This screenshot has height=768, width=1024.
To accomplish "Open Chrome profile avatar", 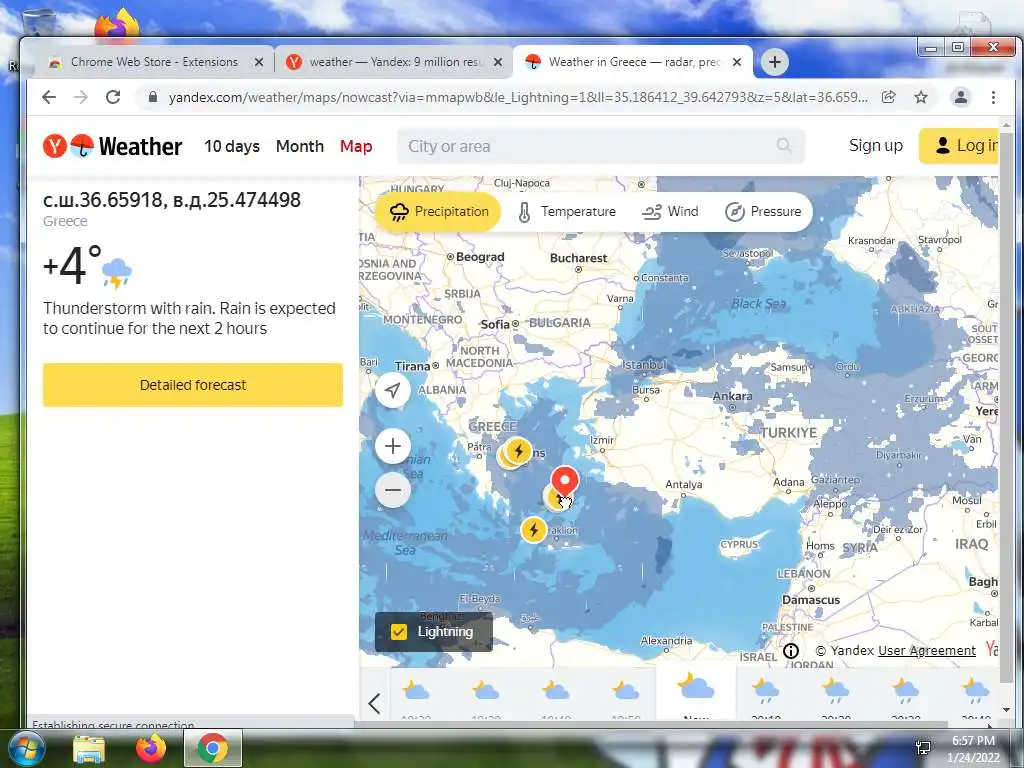I will (961, 97).
